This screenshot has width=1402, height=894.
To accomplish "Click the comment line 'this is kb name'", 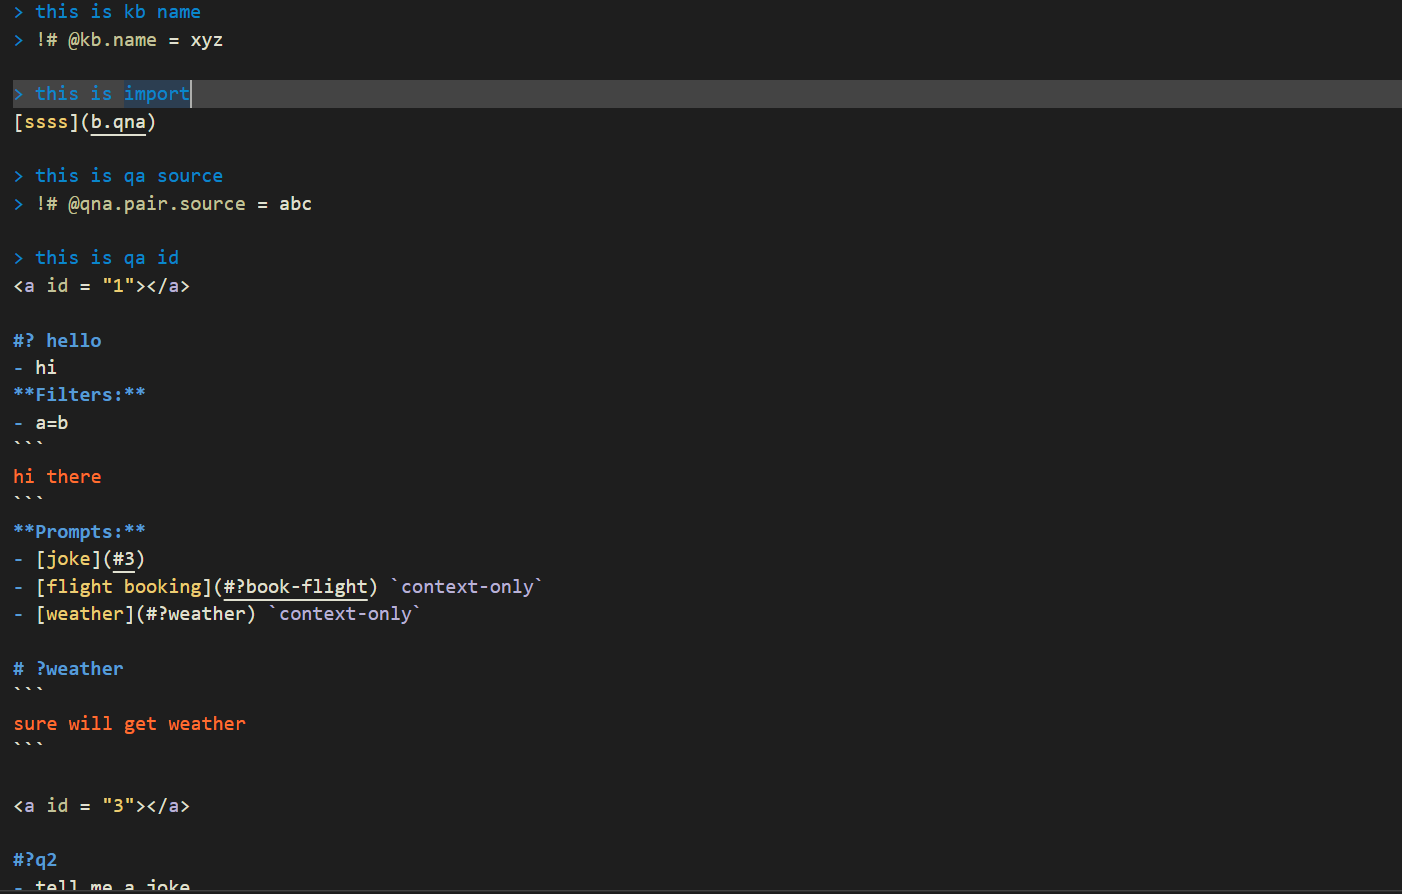I will [x=107, y=12].
